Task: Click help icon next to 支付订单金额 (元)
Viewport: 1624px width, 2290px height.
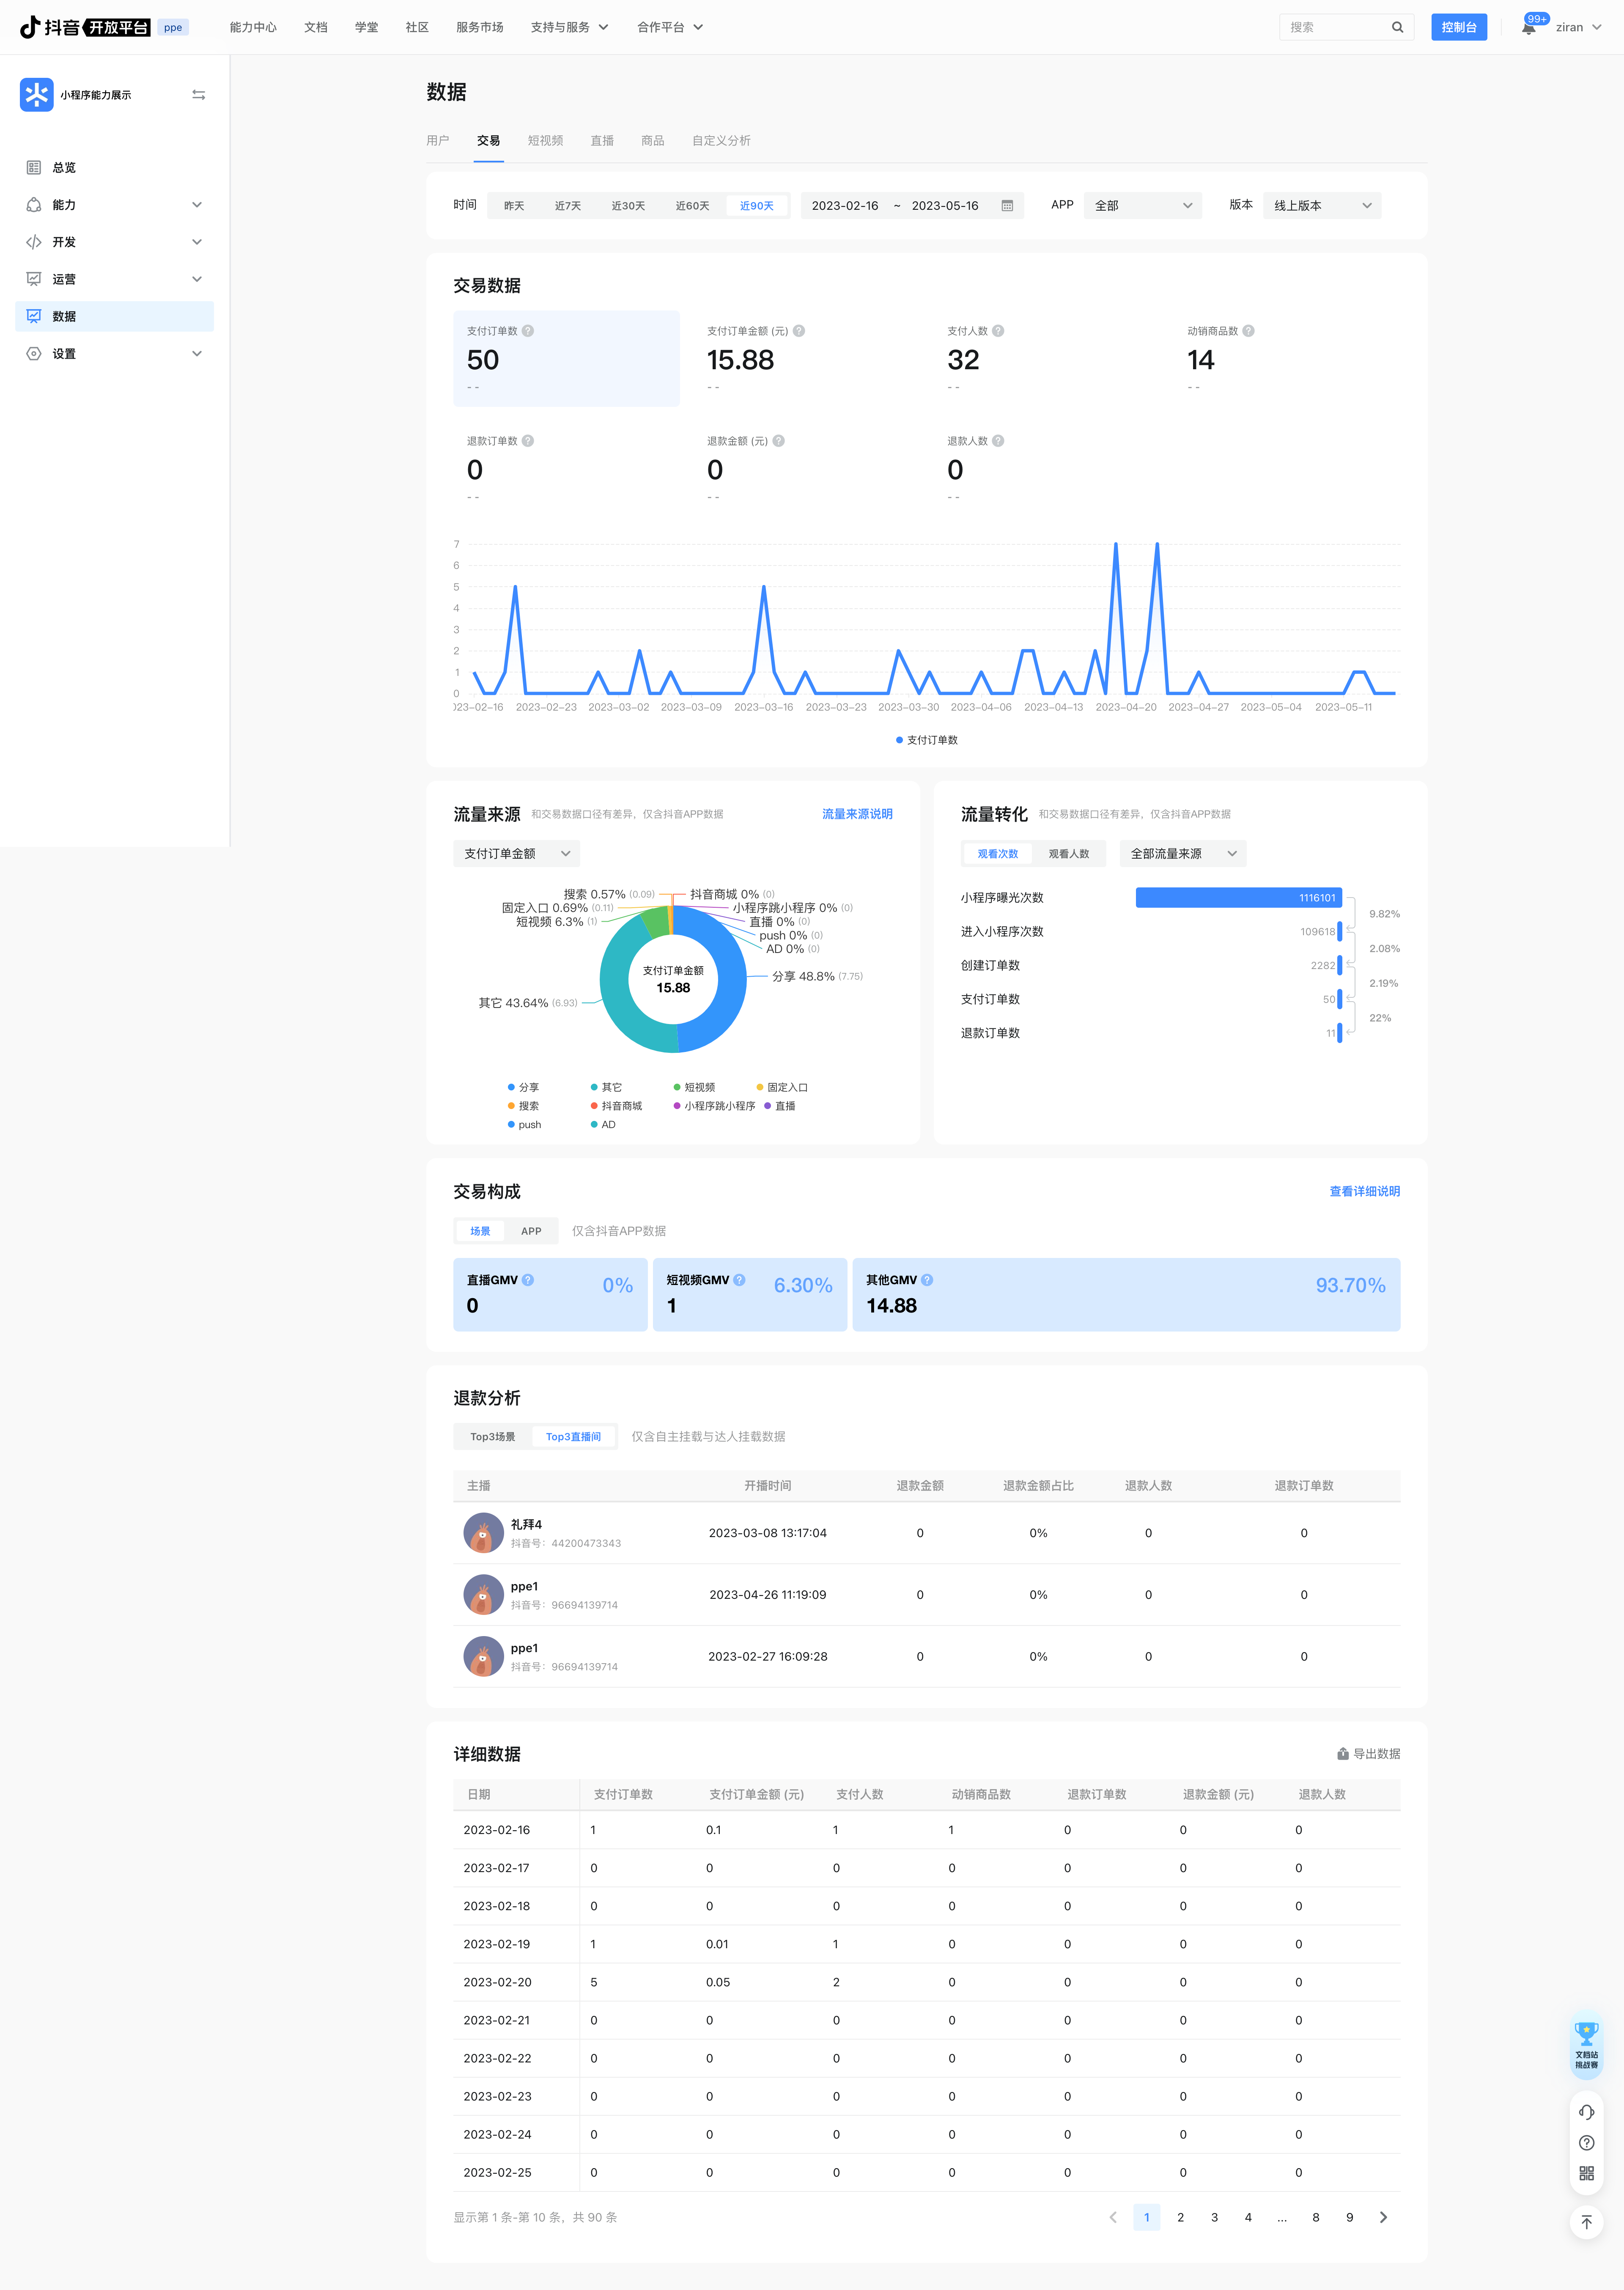Action: tap(799, 331)
